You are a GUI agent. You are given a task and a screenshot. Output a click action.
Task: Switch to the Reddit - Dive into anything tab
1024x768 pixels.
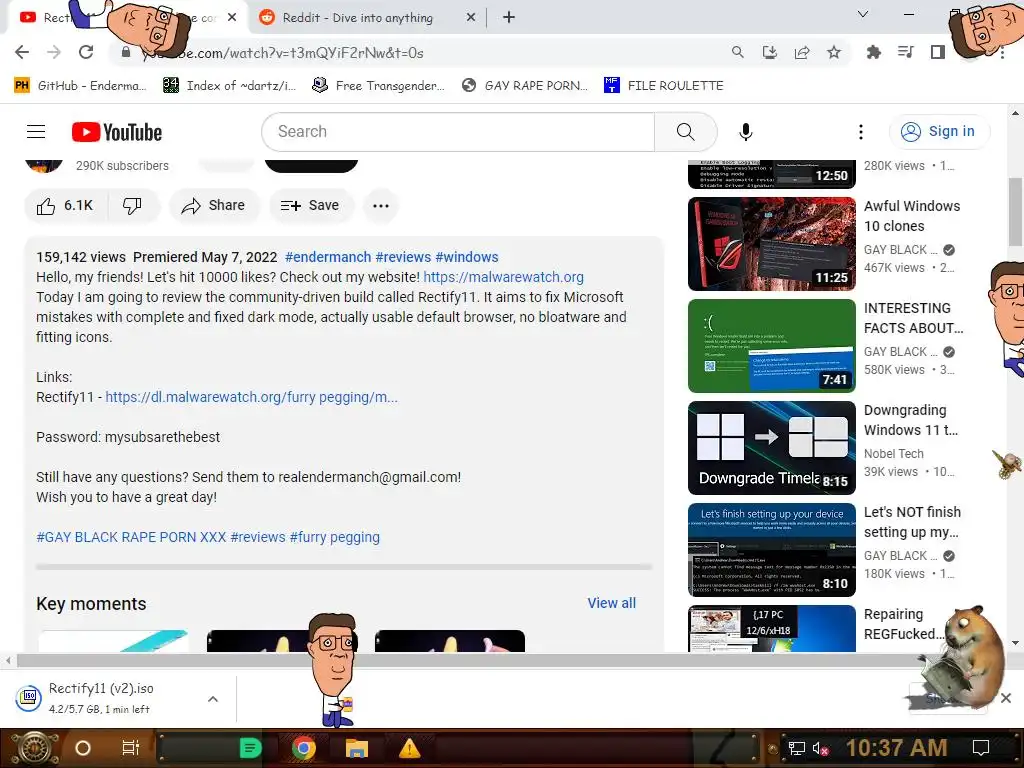[357, 18]
